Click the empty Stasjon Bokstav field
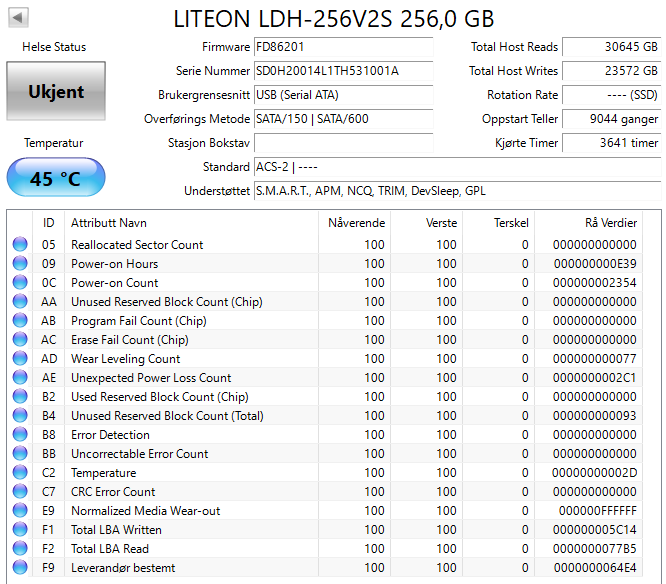This screenshot has width=666, height=584. tap(344, 143)
